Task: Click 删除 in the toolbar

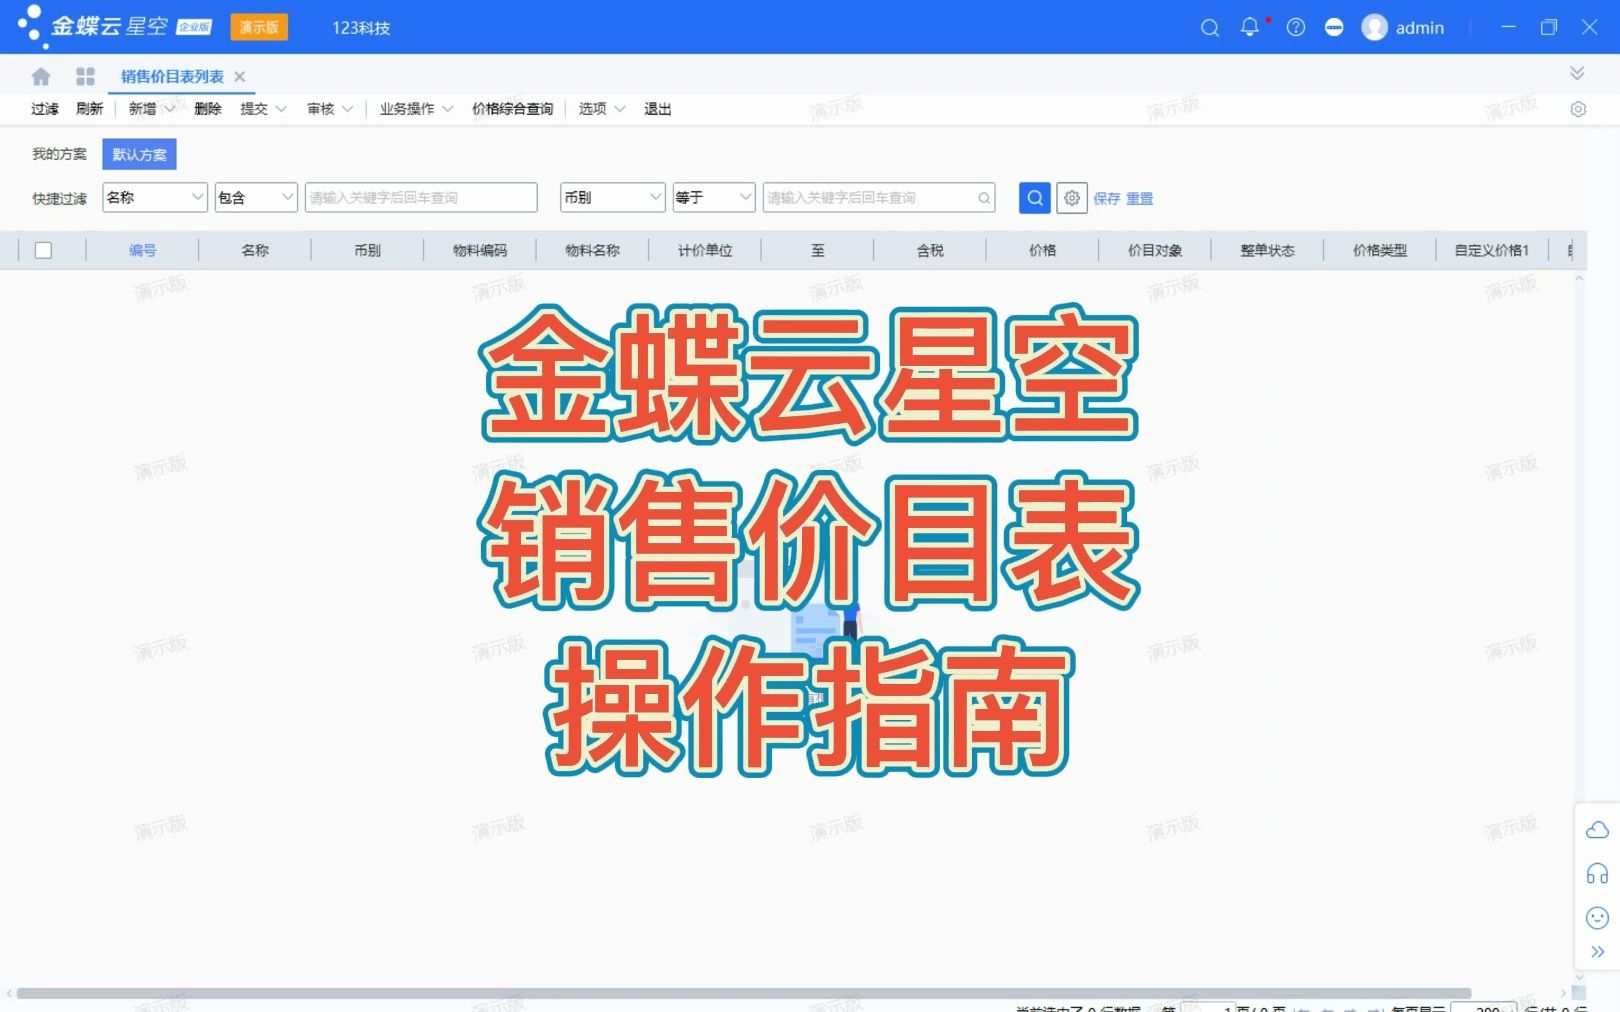Action: click(208, 109)
